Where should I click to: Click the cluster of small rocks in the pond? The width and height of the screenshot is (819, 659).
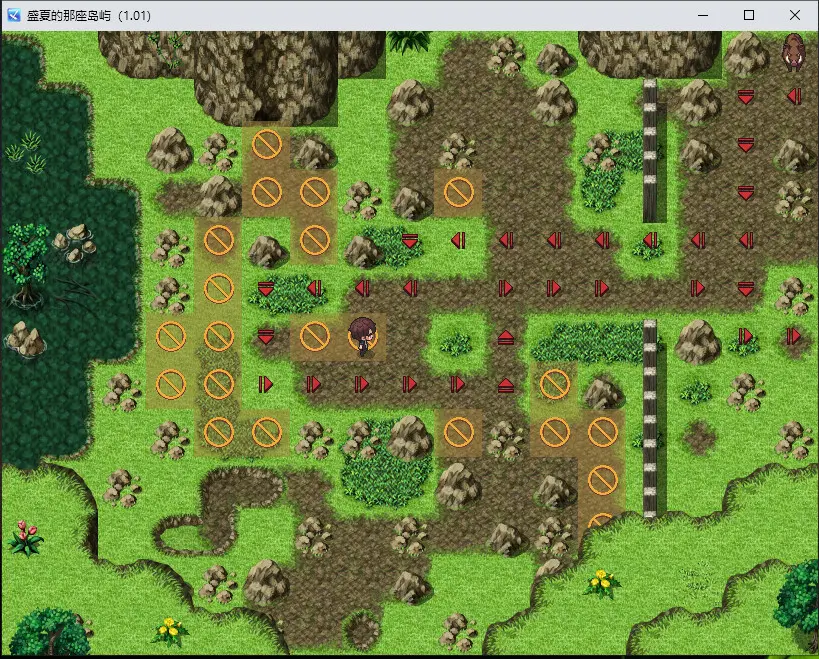[75, 243]
